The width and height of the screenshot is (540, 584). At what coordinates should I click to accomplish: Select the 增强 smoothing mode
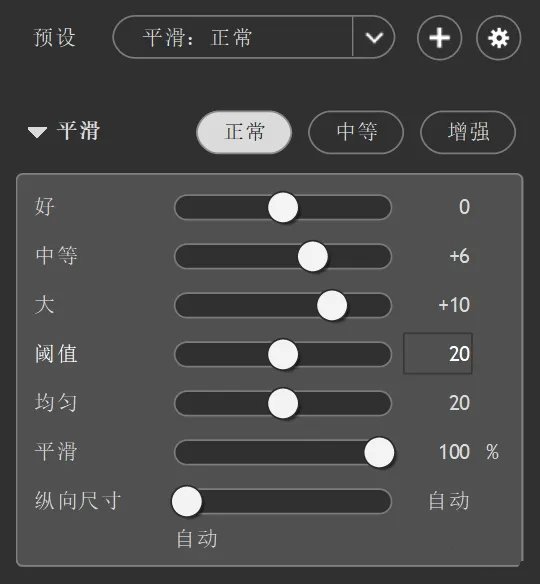(x=468, y=132)
